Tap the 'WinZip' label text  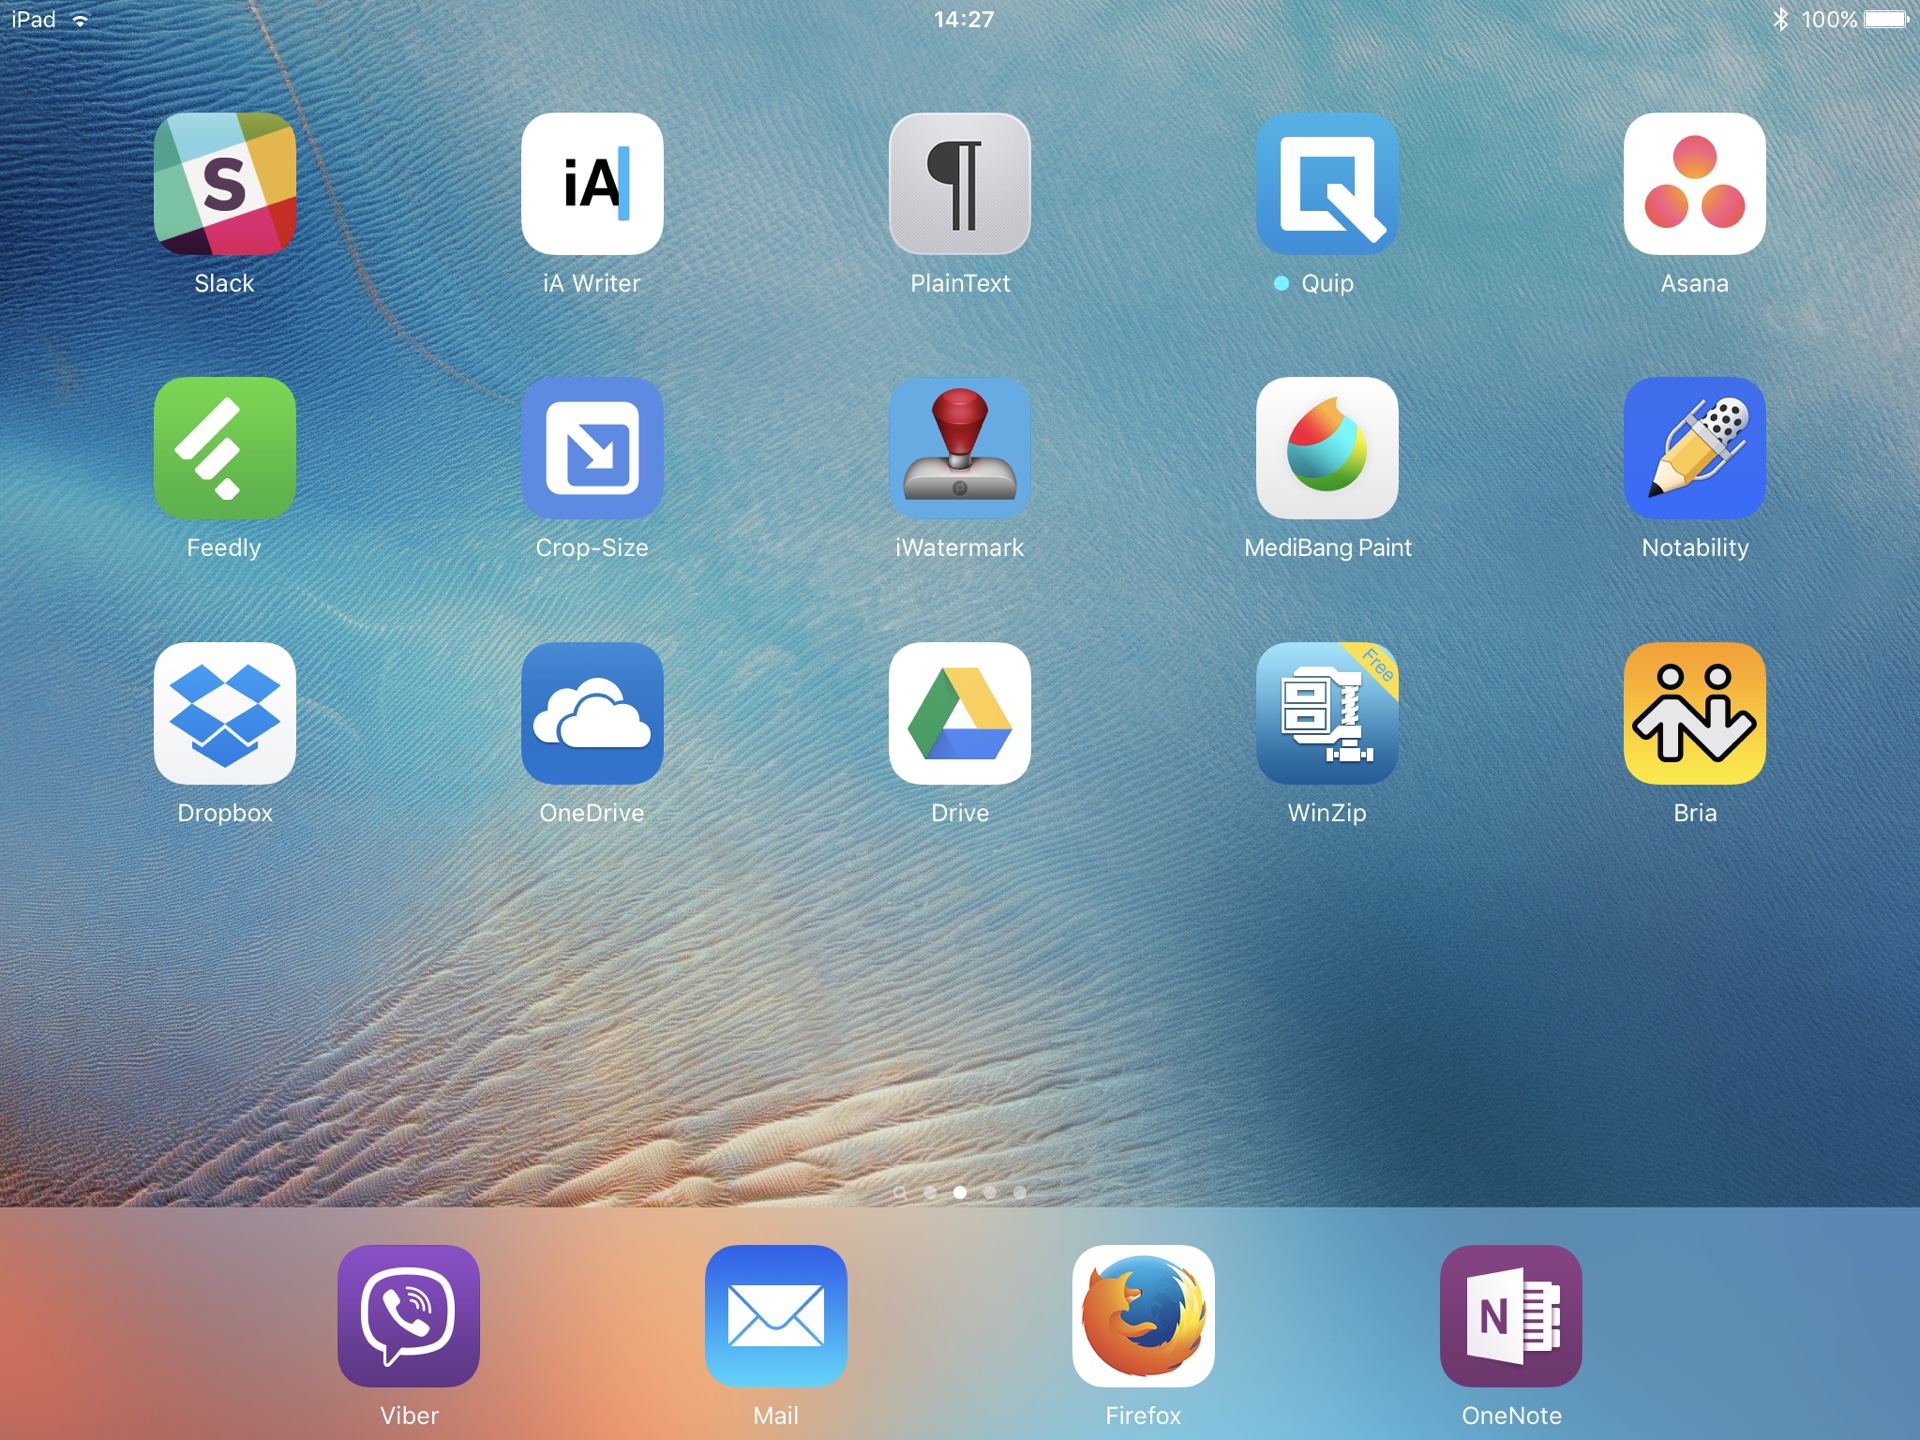tap(1327, 813)
